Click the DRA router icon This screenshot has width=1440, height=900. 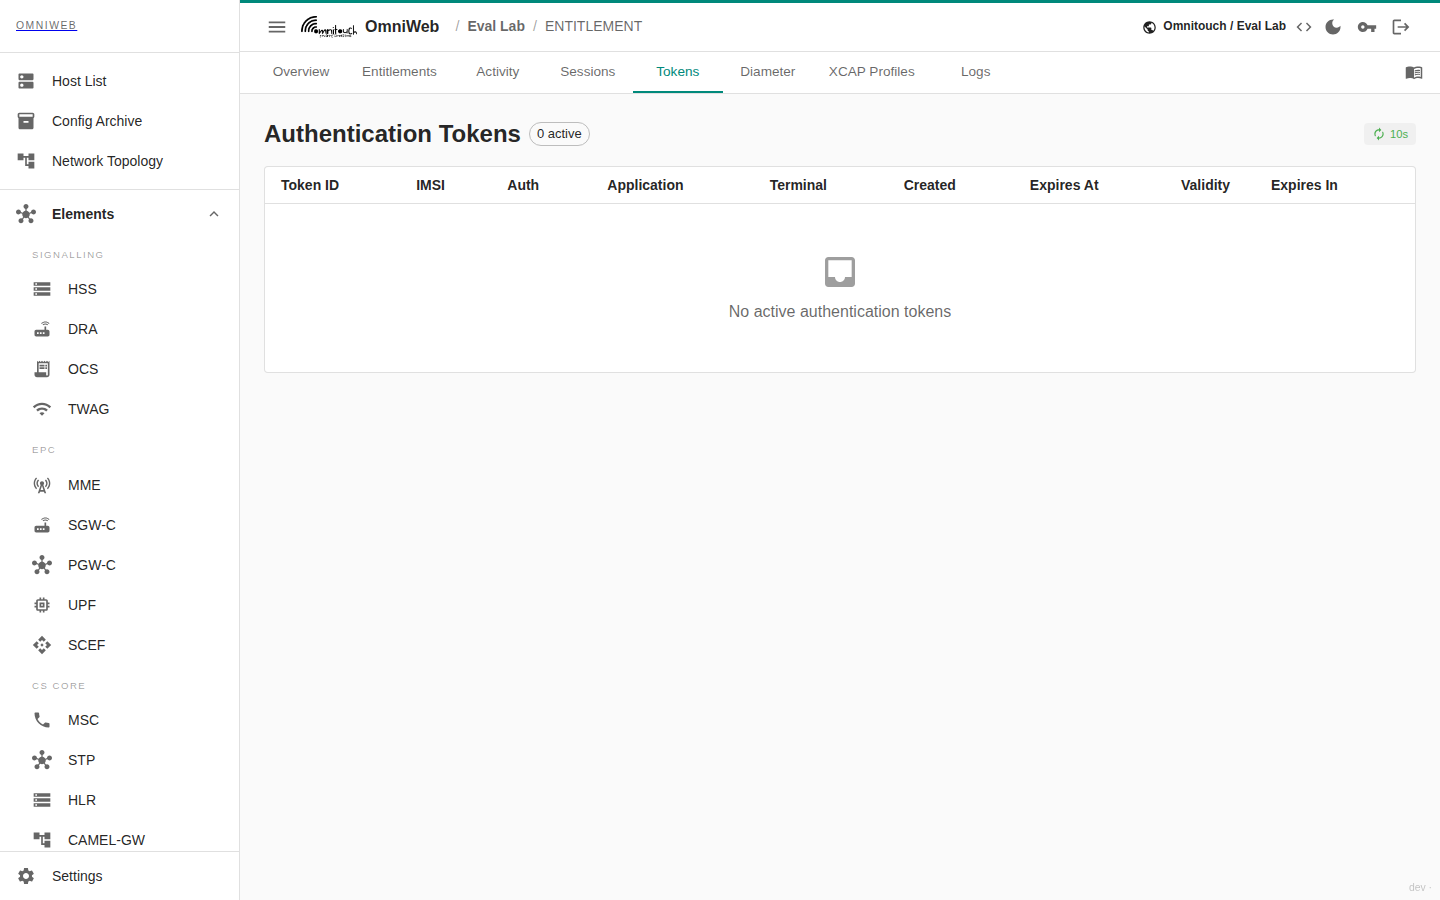tap(42, 329)
